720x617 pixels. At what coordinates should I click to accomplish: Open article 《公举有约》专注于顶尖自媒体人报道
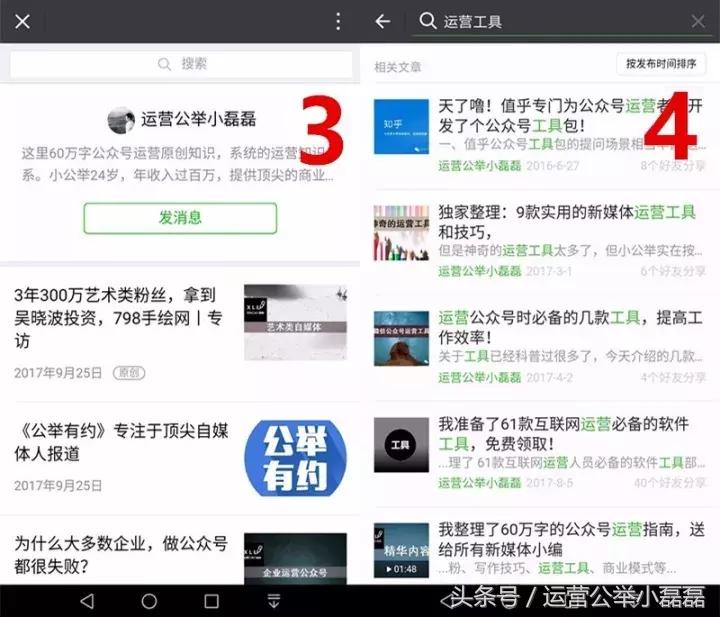click(x=121, y=442)
